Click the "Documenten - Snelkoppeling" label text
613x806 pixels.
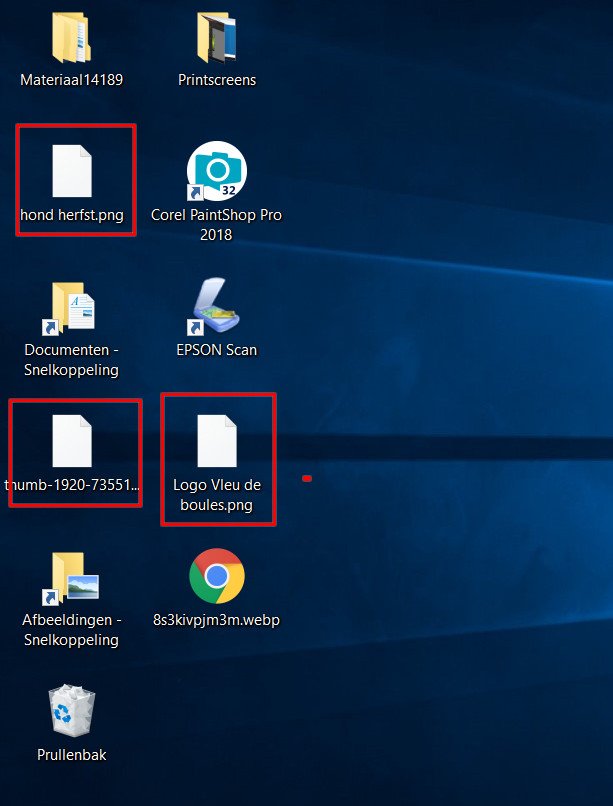[x=71, y=359]
